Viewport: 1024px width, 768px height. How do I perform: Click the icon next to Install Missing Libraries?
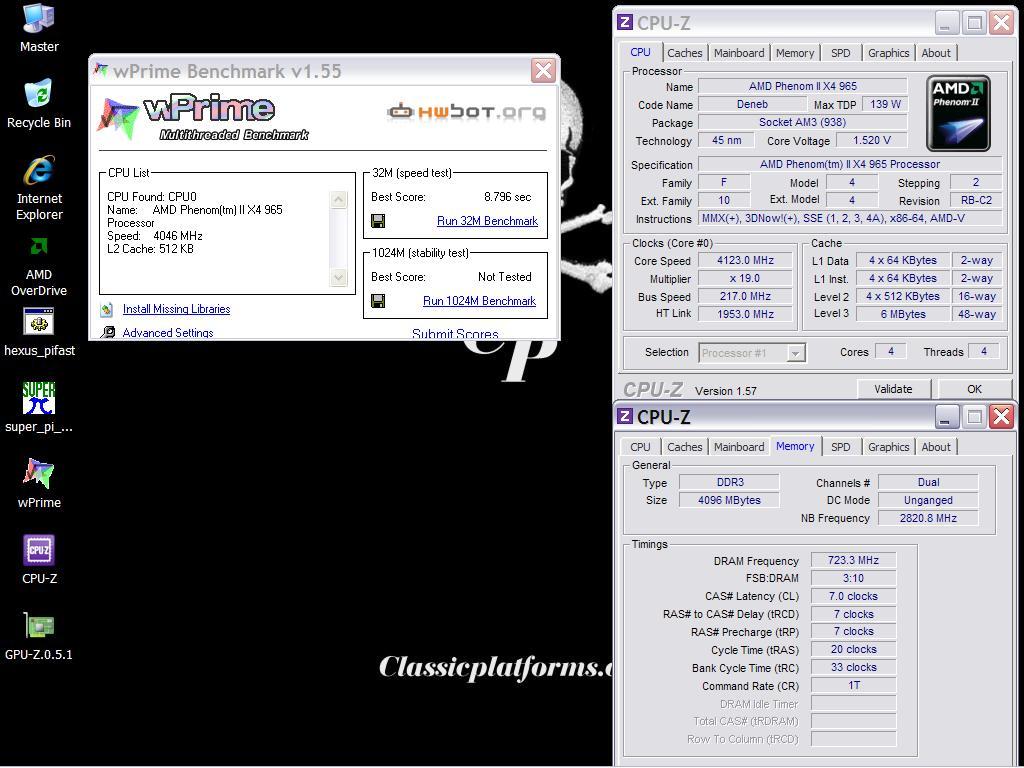[107, 309]
